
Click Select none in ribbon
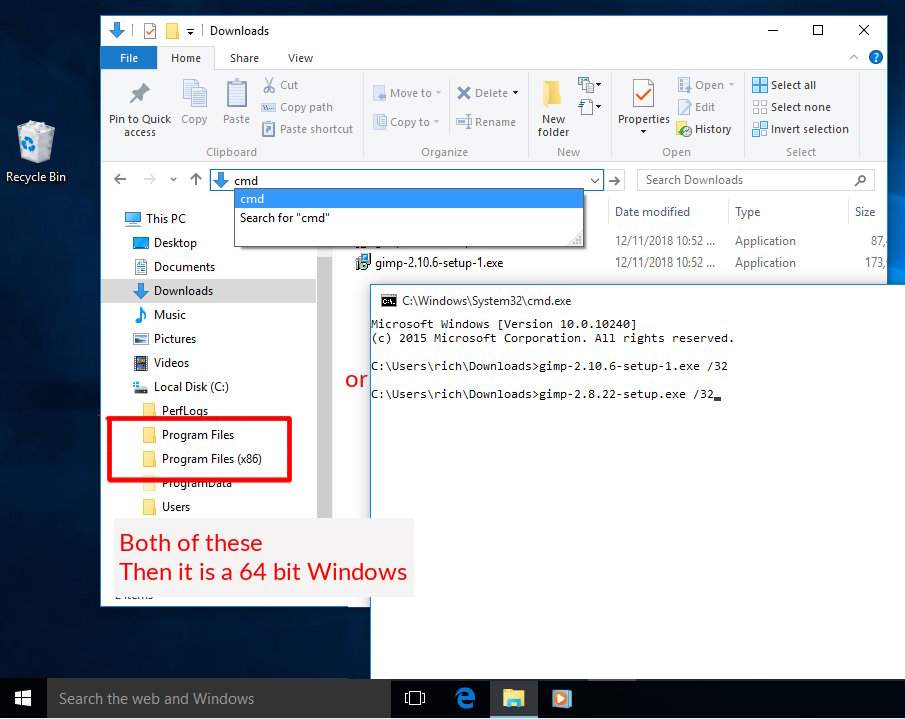pyautogui.click(x=791, y=107)
